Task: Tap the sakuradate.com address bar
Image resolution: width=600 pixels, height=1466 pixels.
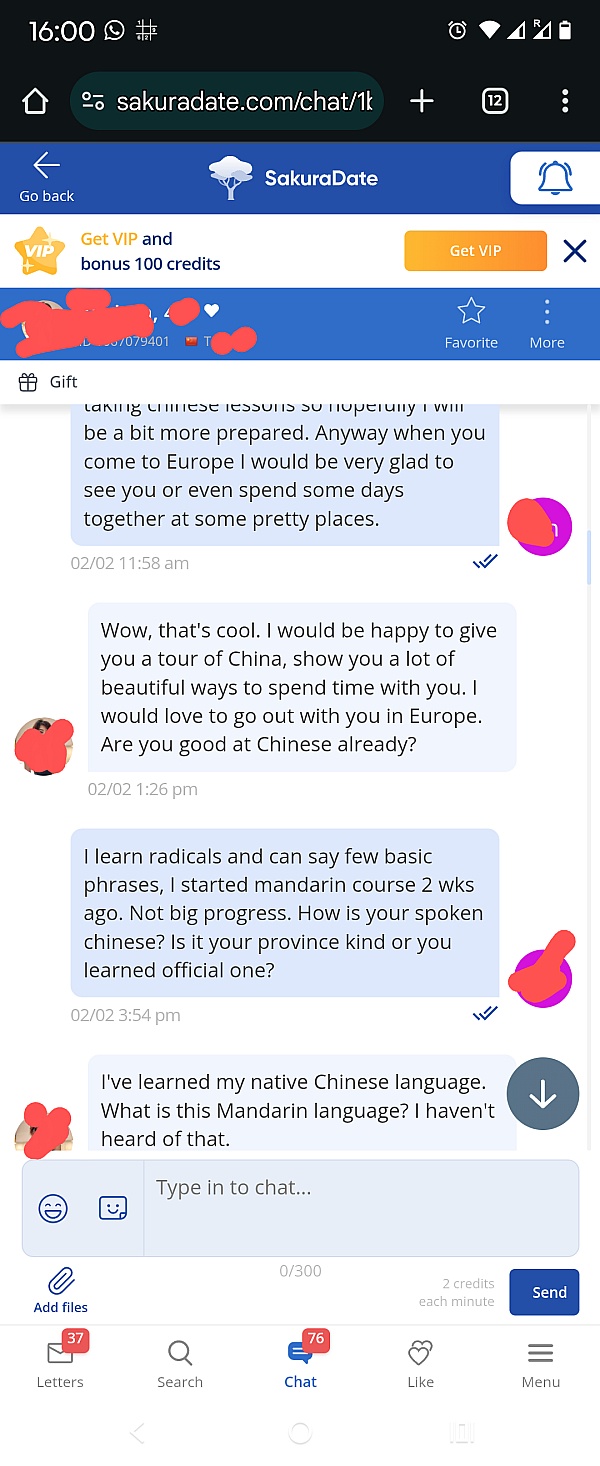Action: point(227,101)
